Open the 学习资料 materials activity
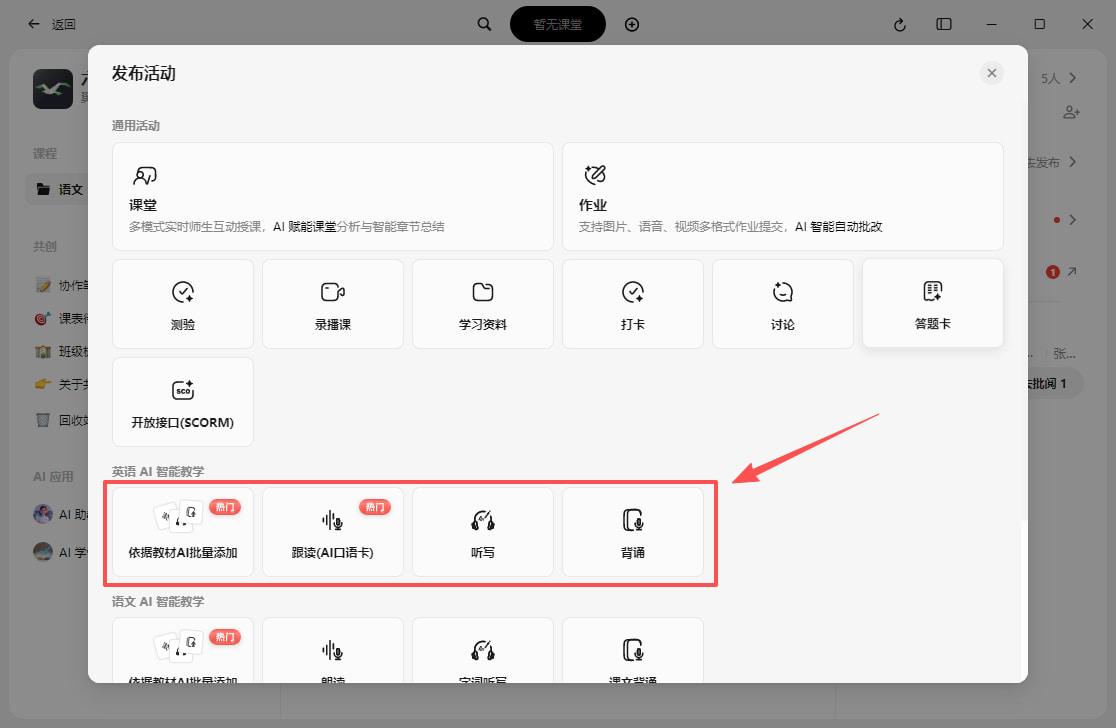Viewport: 1116px width, 728px height. click(x=483, y=304)
